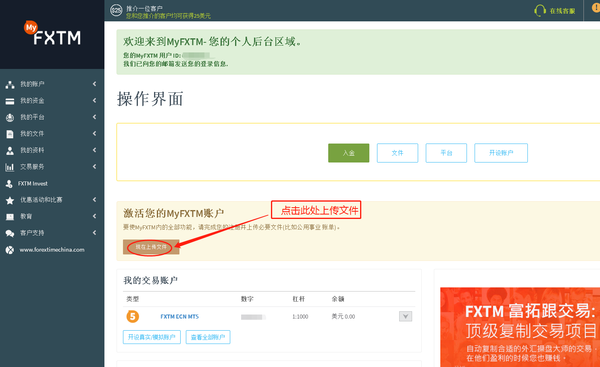The height and width of the screenshot is (367, 600).
Task: Click the 我的文件 document icon
Action: 10,134
